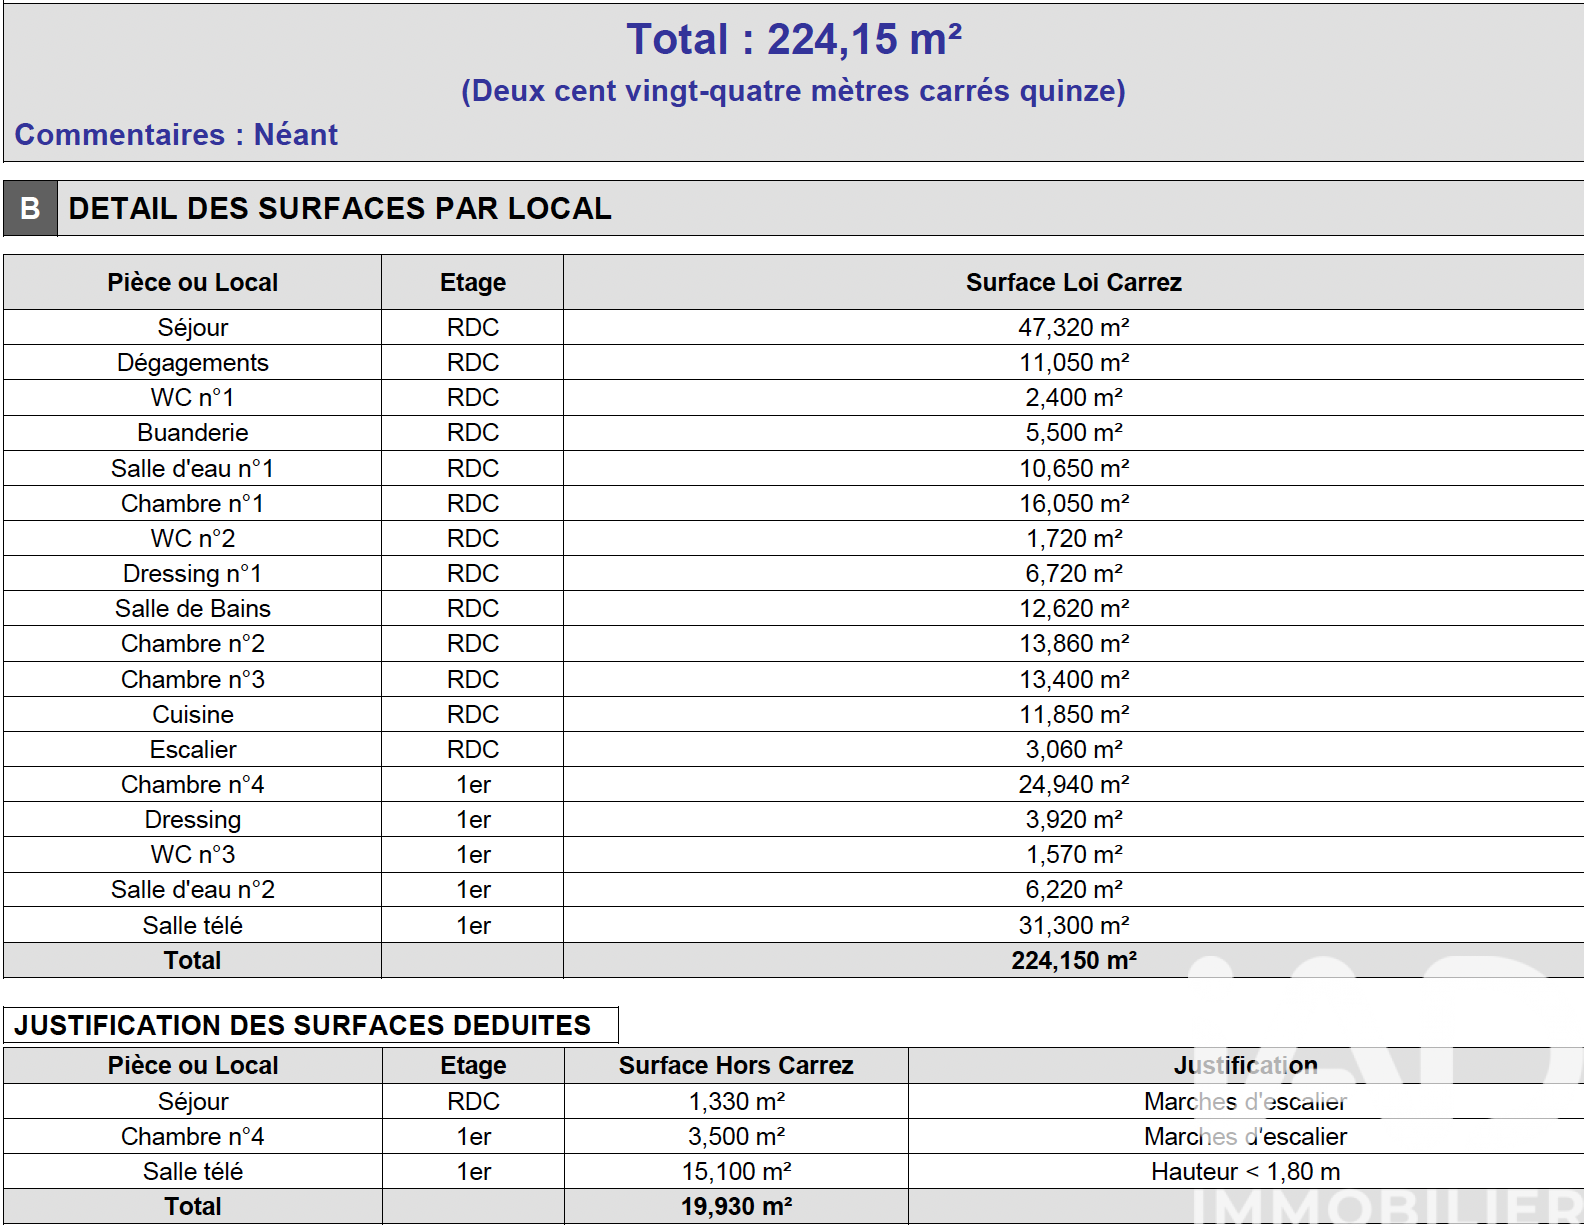Select the "JUSTIFICATION DES SURFACES DEDUITES" heading

[302, 1026]
